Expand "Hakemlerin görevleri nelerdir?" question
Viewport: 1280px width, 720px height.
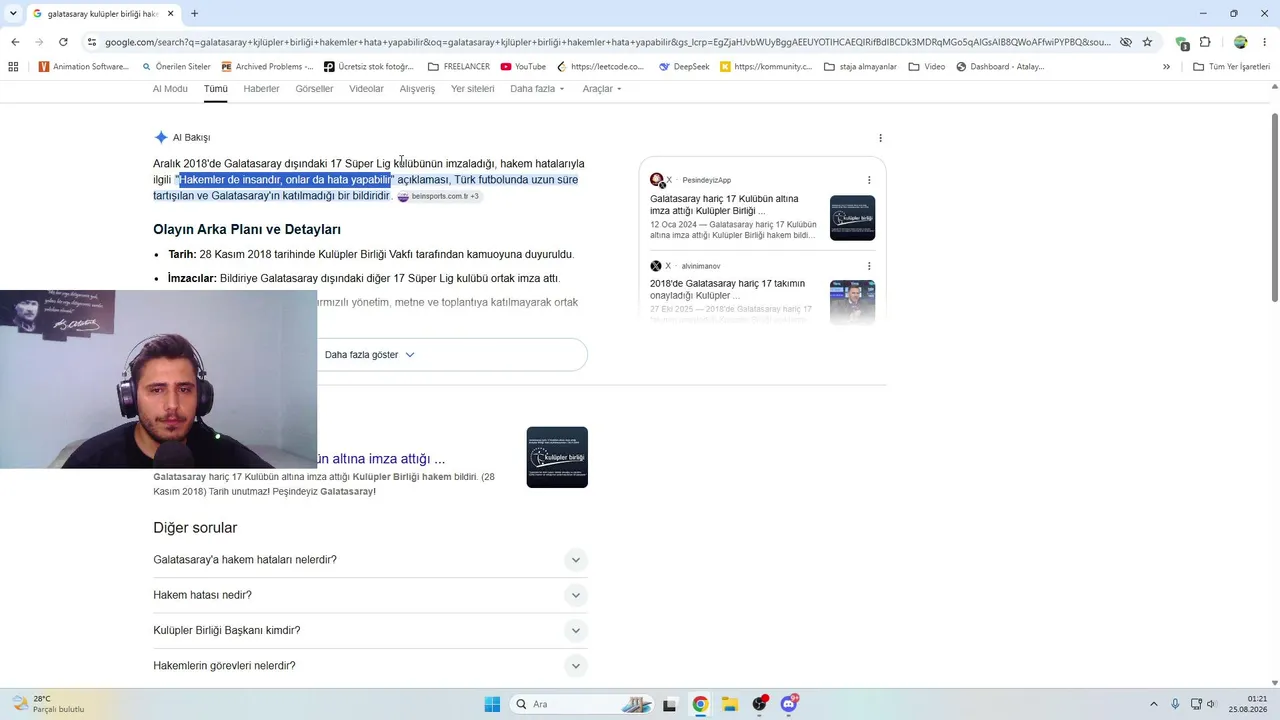coord(370,666)
